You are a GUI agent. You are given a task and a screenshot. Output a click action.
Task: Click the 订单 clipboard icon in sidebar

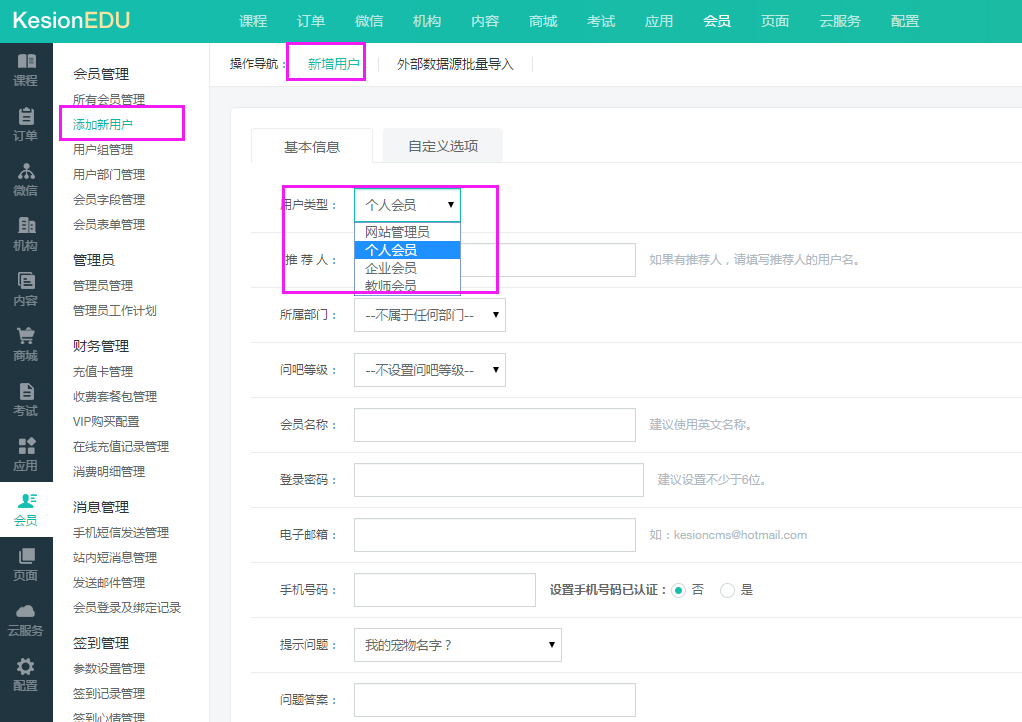pyautogui.click(x=26, y=117)
